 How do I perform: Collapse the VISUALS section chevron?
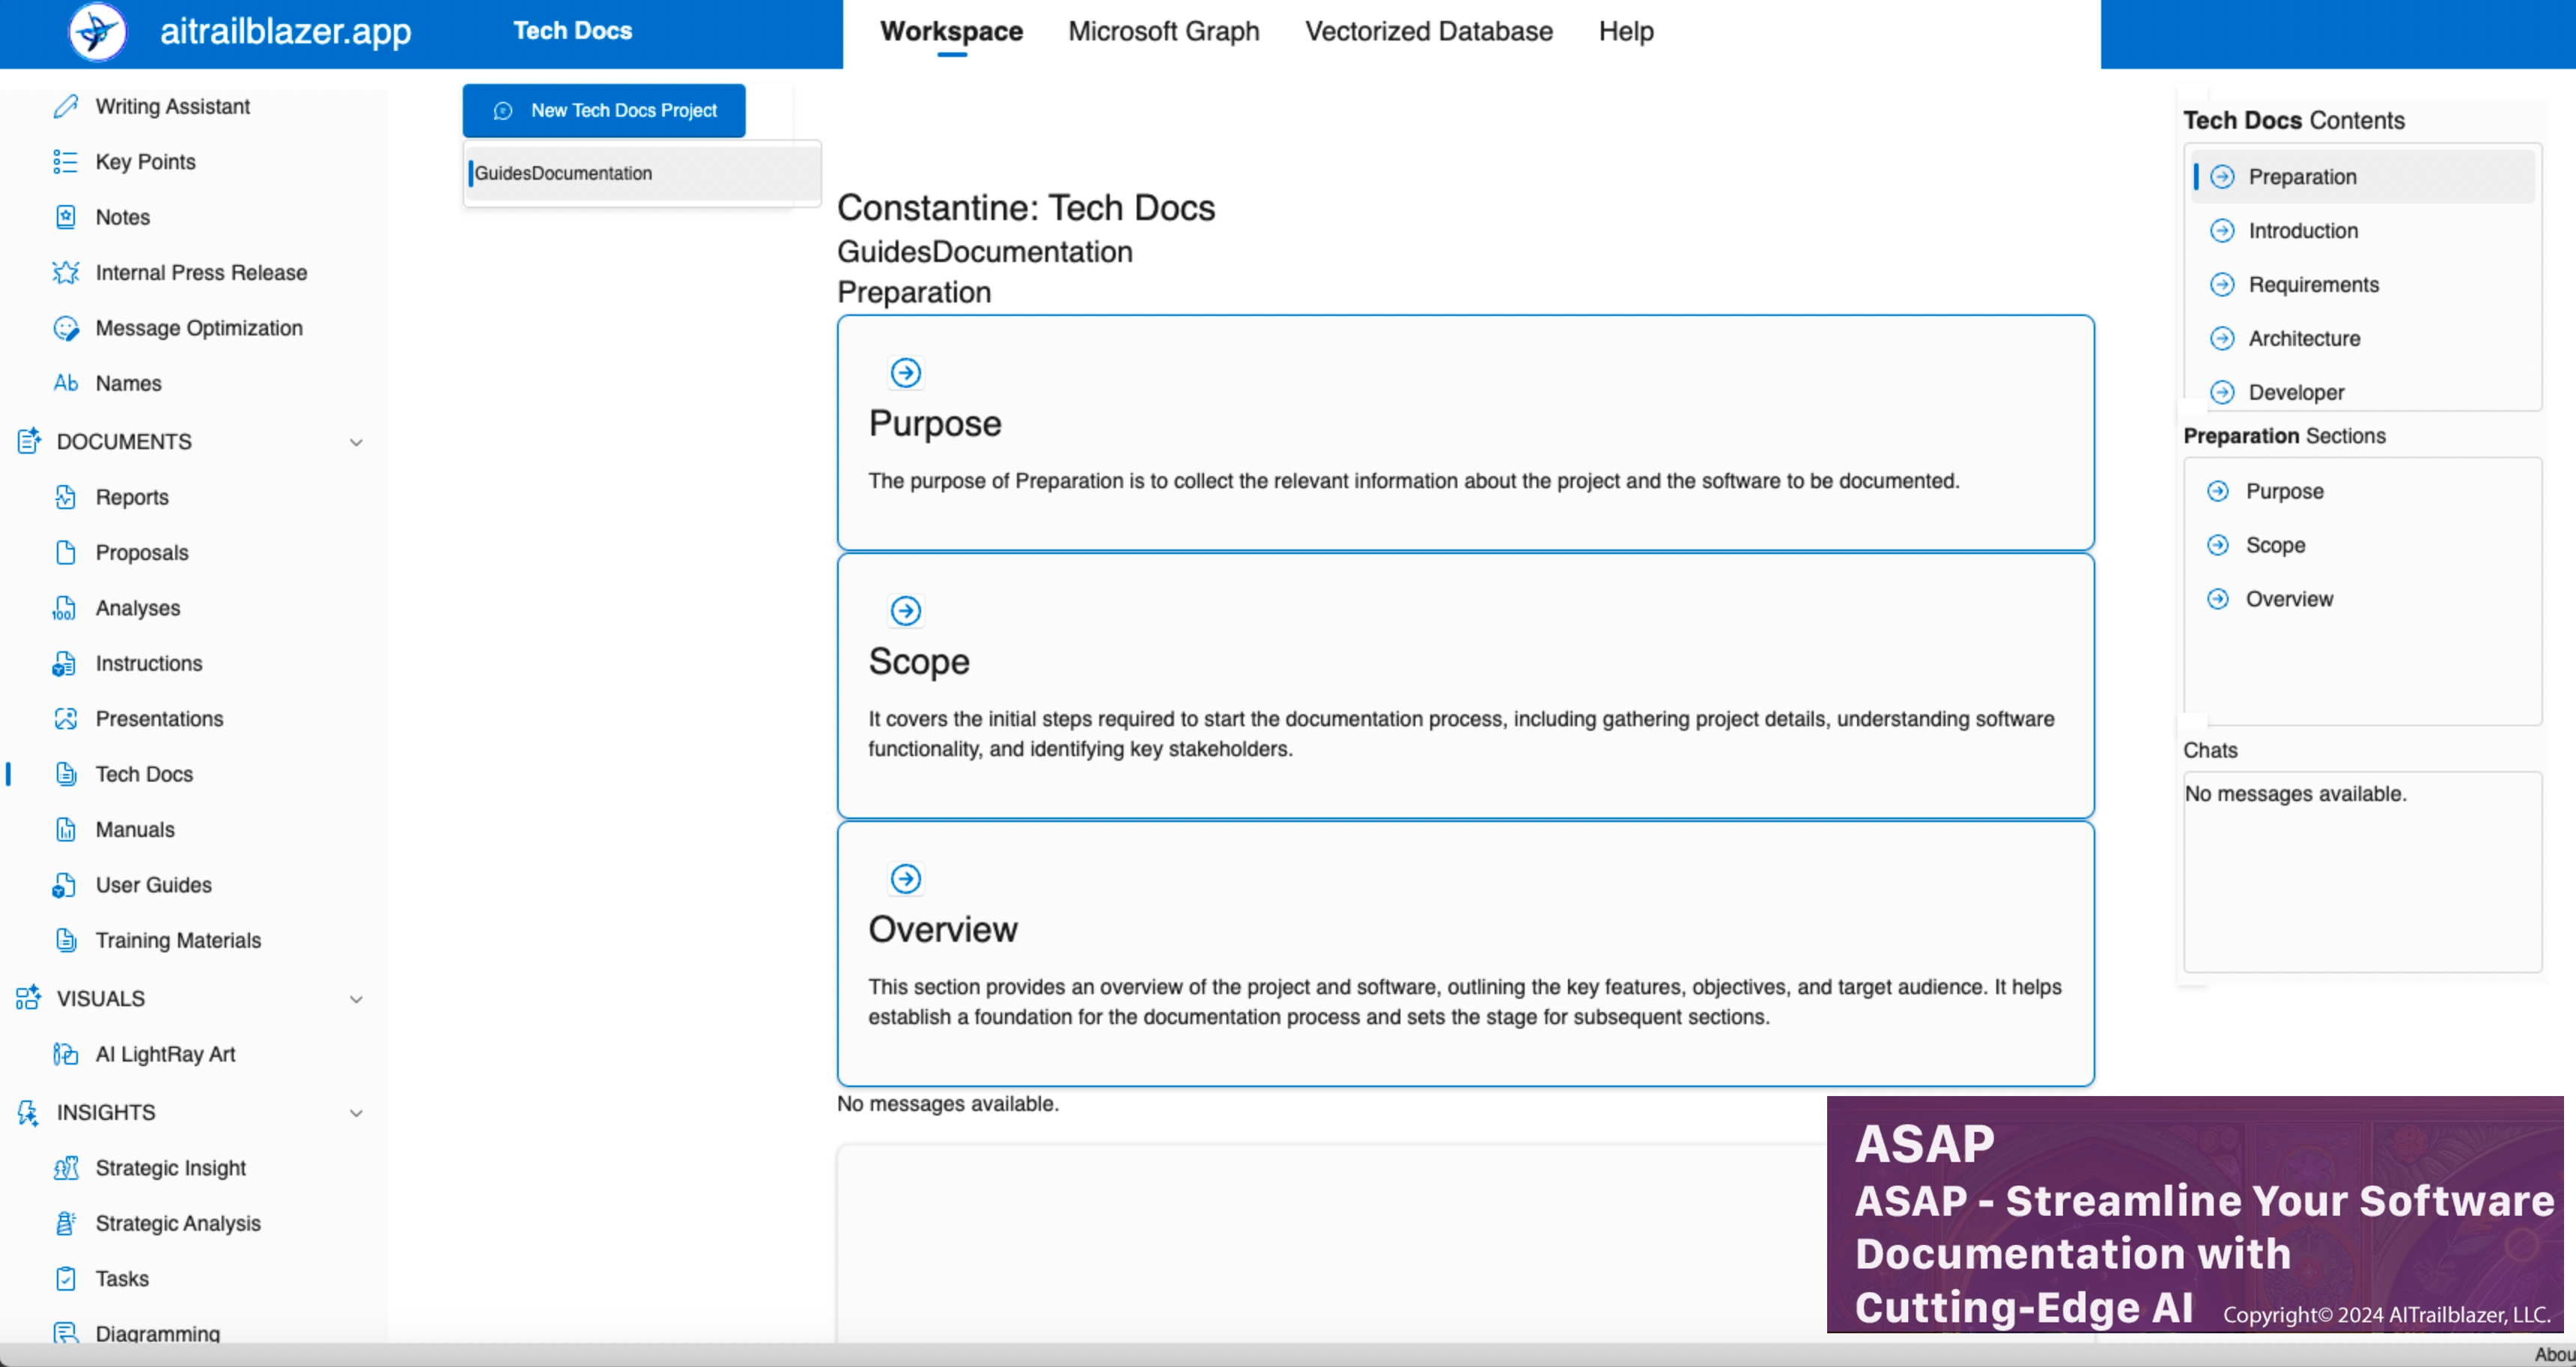pyautogui.click(x=356, y=999)
